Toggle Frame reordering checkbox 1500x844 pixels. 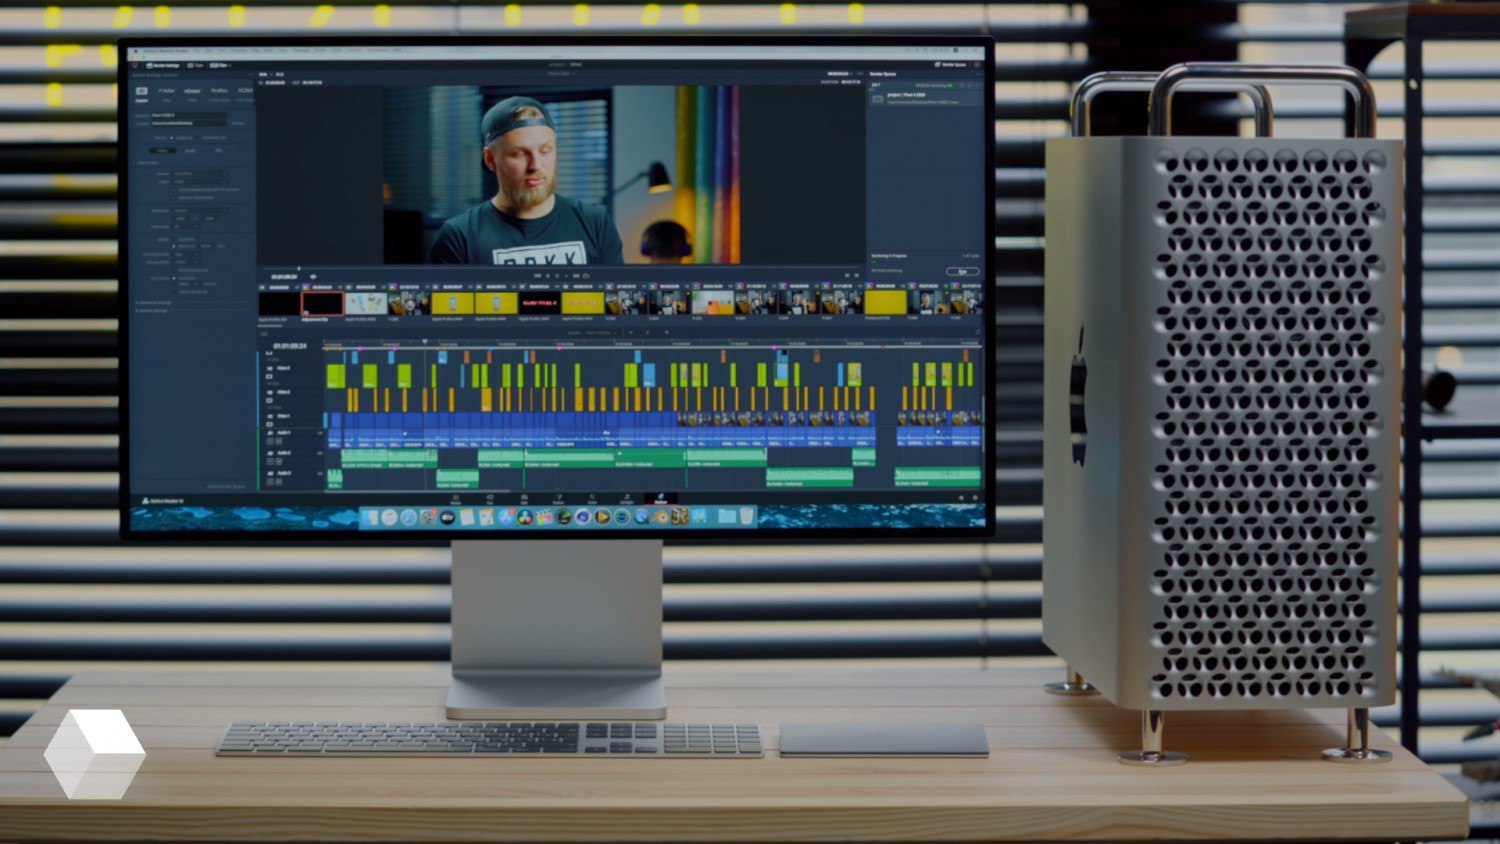(x=174, y=292)
